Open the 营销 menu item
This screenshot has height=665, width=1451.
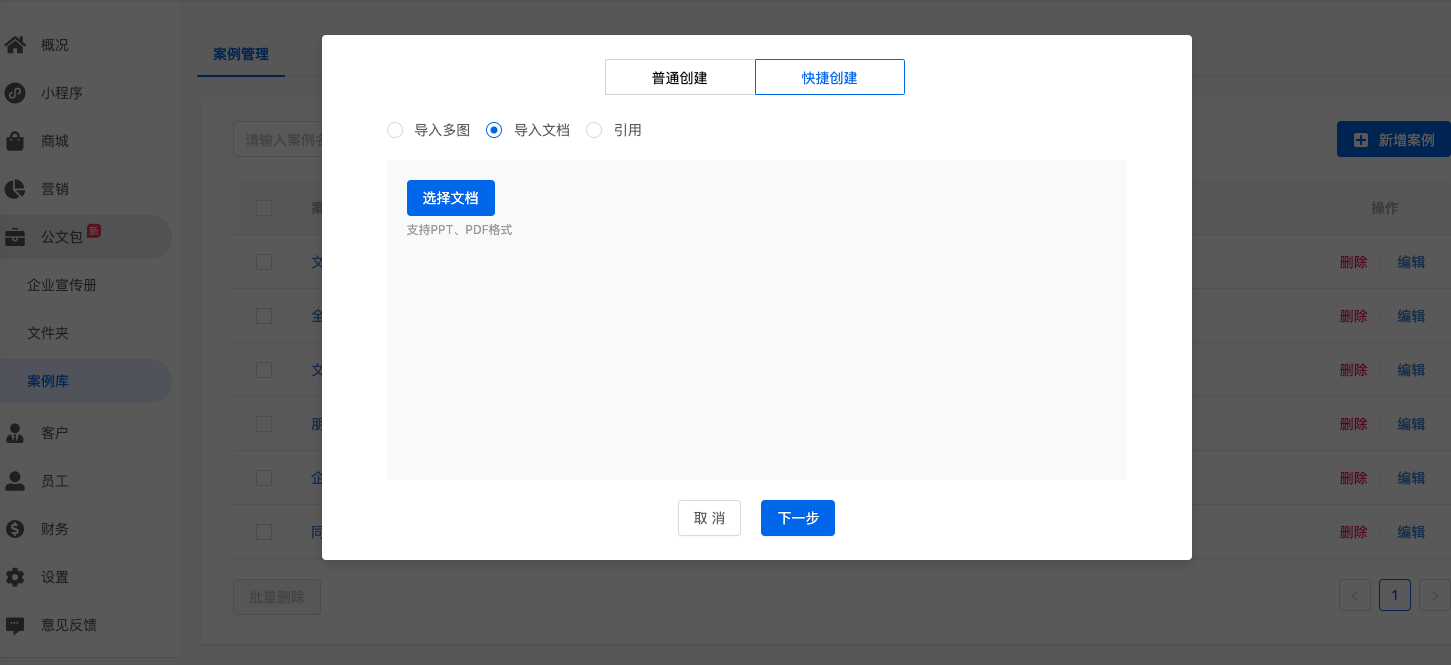55,189
